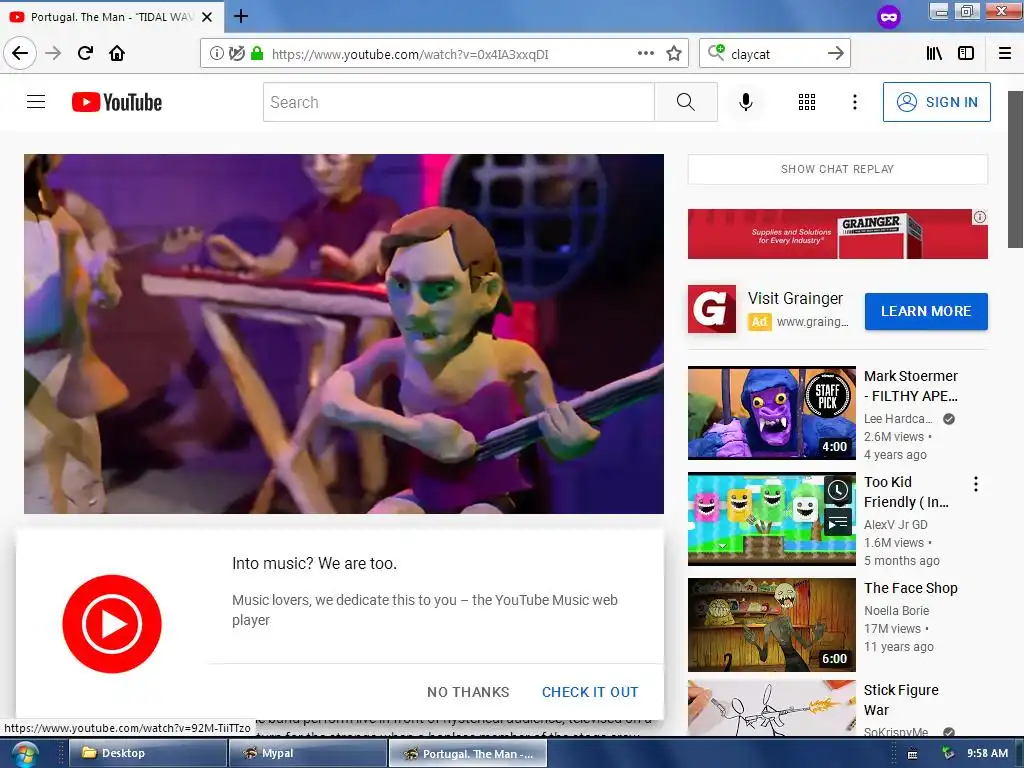Click the system tray network icon
Image resolution: width=1024 pixels, height=768 pixels.
pyautogui.click(x=948, y=753)
